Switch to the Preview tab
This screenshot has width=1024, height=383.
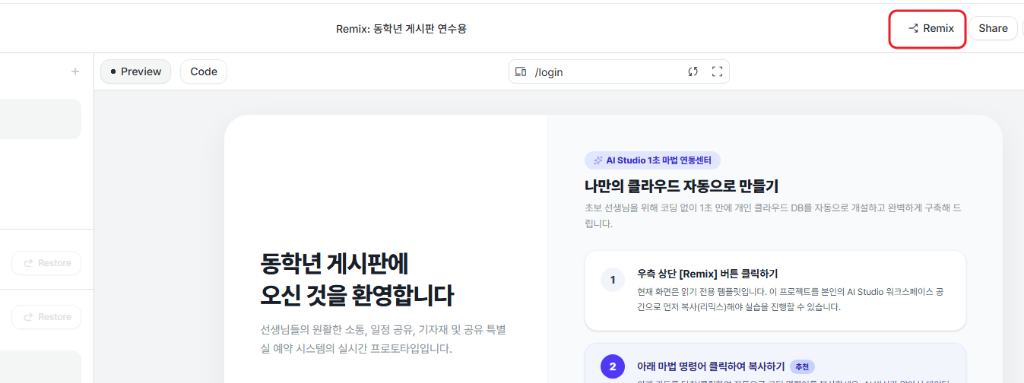click(135, 72)
